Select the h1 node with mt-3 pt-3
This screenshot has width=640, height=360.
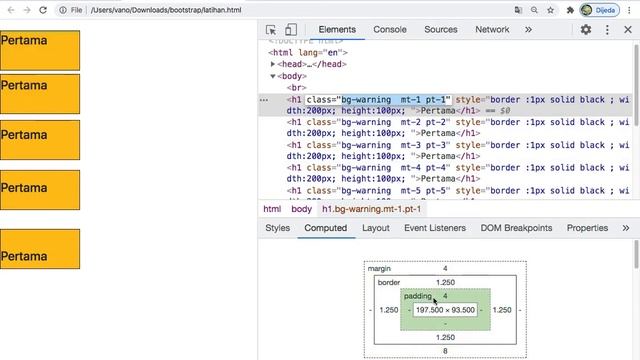tap(457, 150)
